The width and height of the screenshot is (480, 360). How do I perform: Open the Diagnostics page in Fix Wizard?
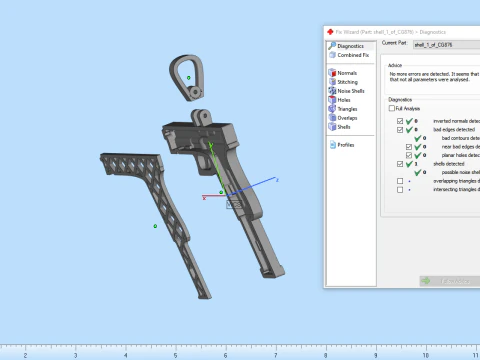[x=350, y=46]
